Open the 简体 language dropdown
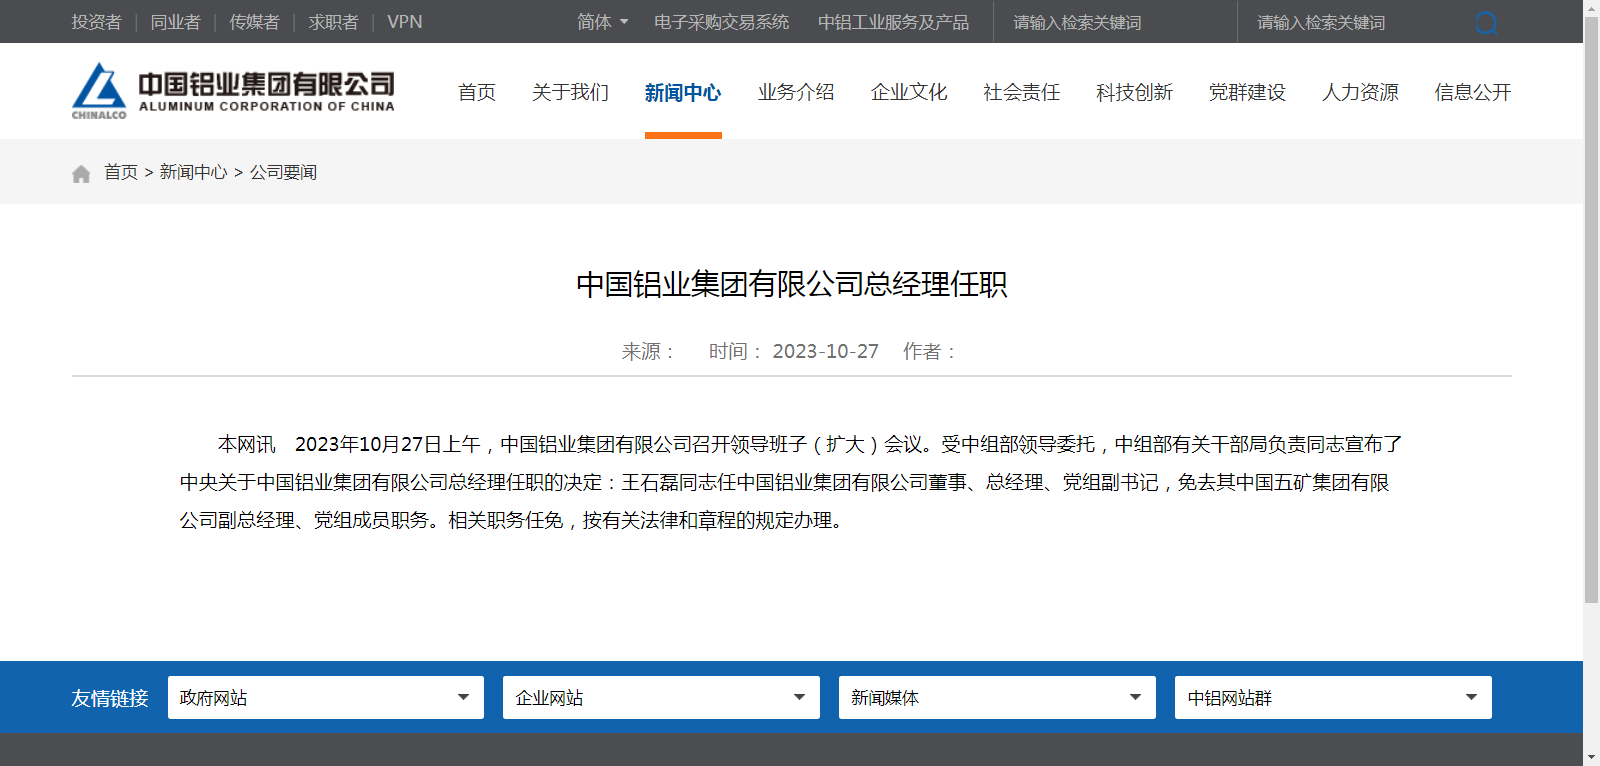The width and height of the screenshot is (1600, 766). 602,22
